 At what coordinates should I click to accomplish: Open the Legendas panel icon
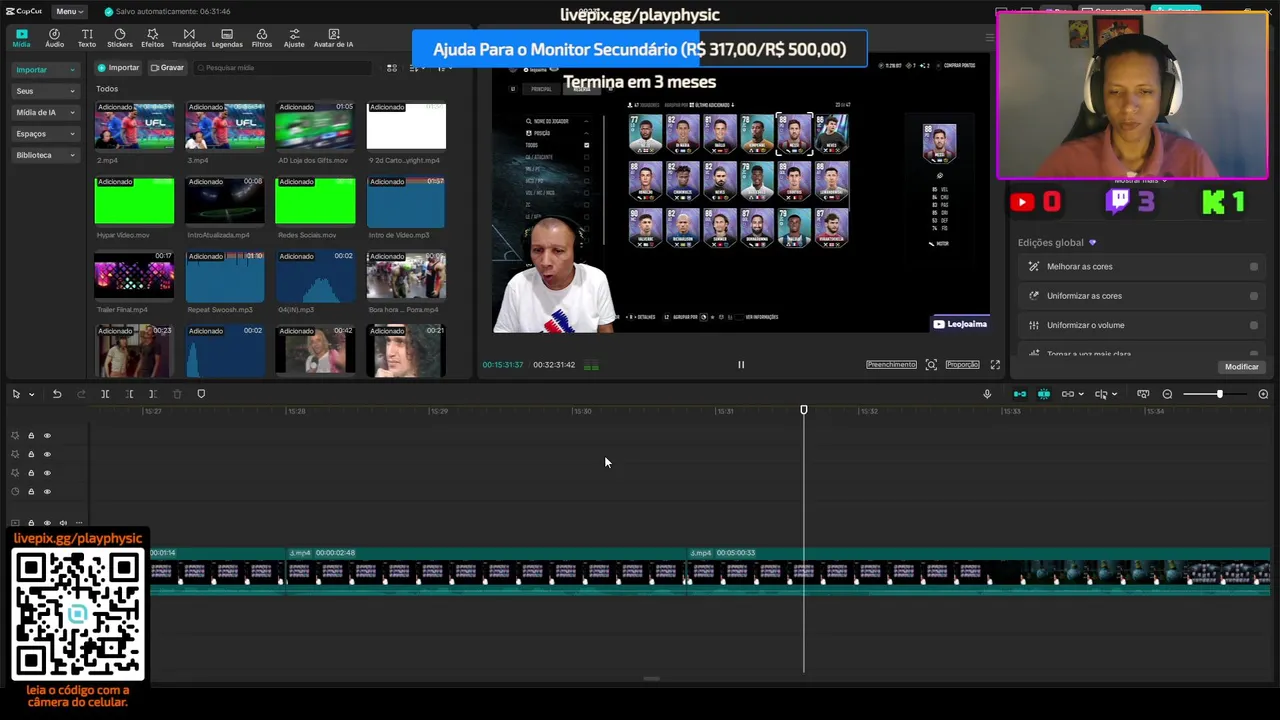point(227,38)
